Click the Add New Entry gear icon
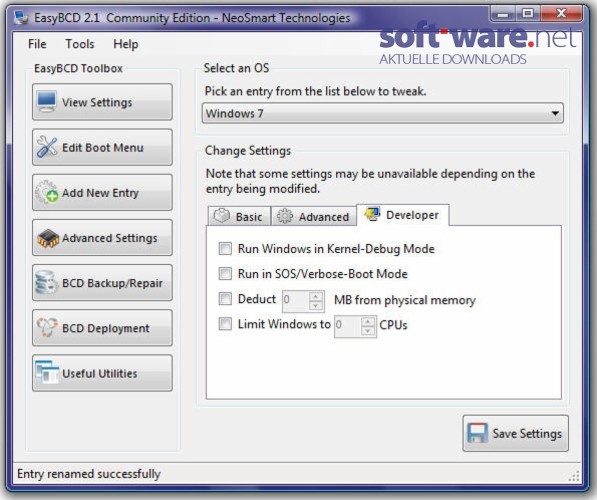The height and width of the screenshot is (500, 597). tap(46, 192)
